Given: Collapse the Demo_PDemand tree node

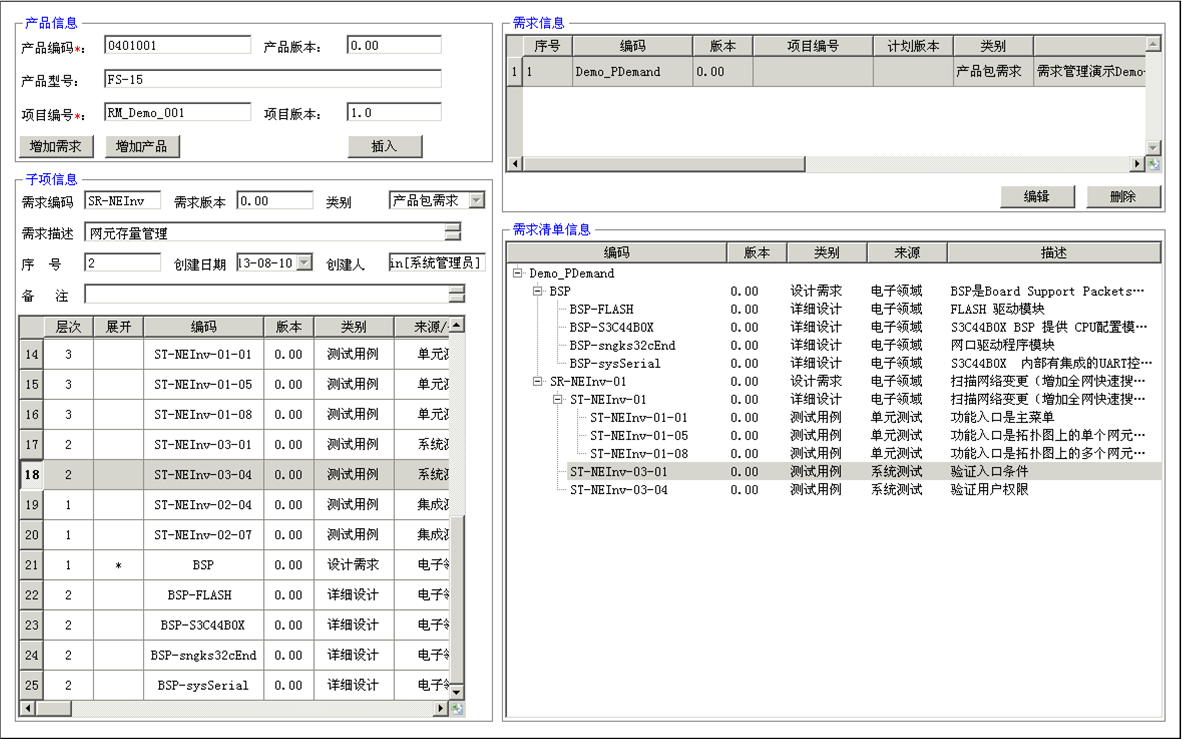Looking at the screenshot, I should pyautogui.click(x=517, y=273).
